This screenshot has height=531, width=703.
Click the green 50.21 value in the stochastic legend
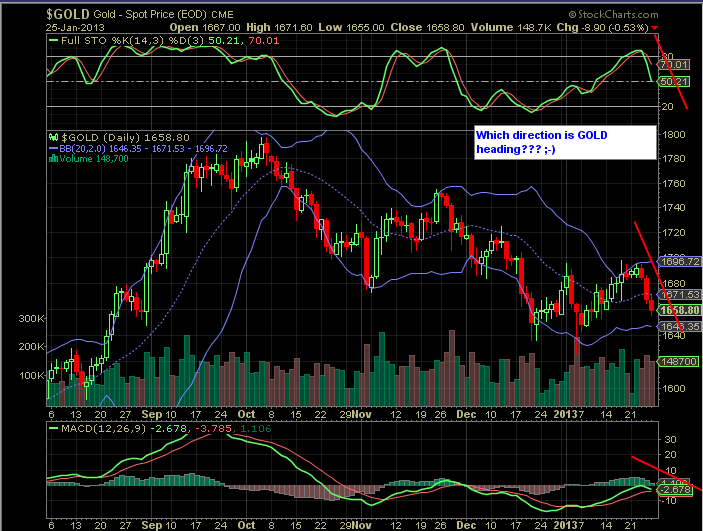pyautogui.click(x=224, y=40)
